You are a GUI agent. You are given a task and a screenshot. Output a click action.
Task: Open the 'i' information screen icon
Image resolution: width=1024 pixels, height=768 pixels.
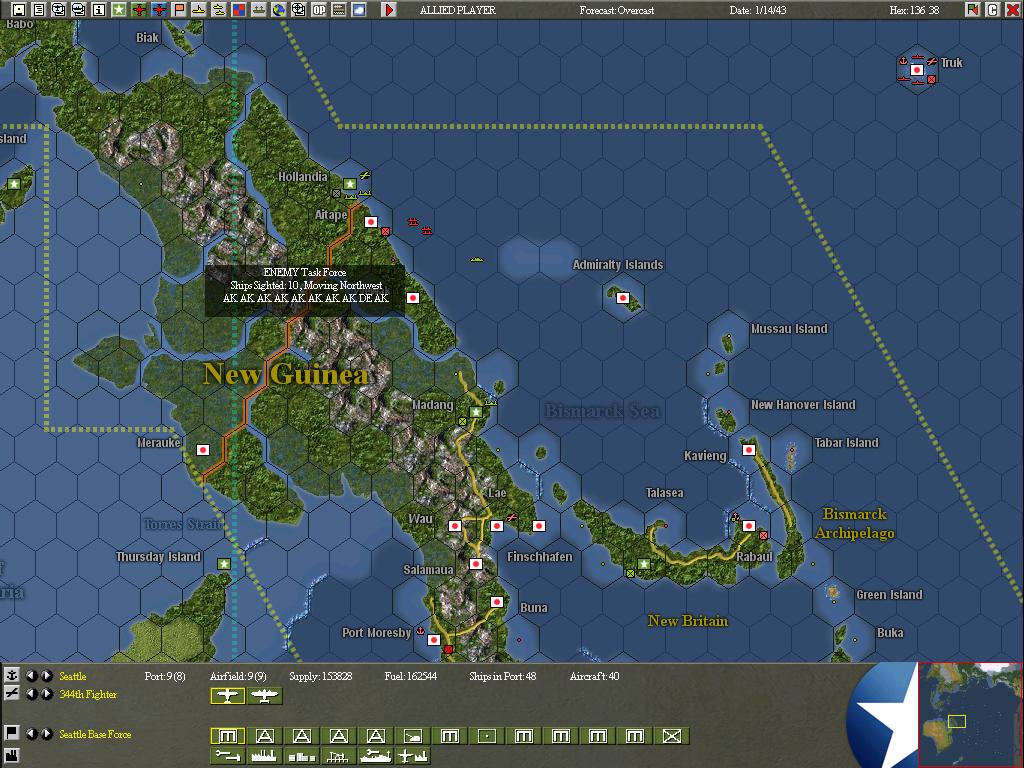[99, 10]
